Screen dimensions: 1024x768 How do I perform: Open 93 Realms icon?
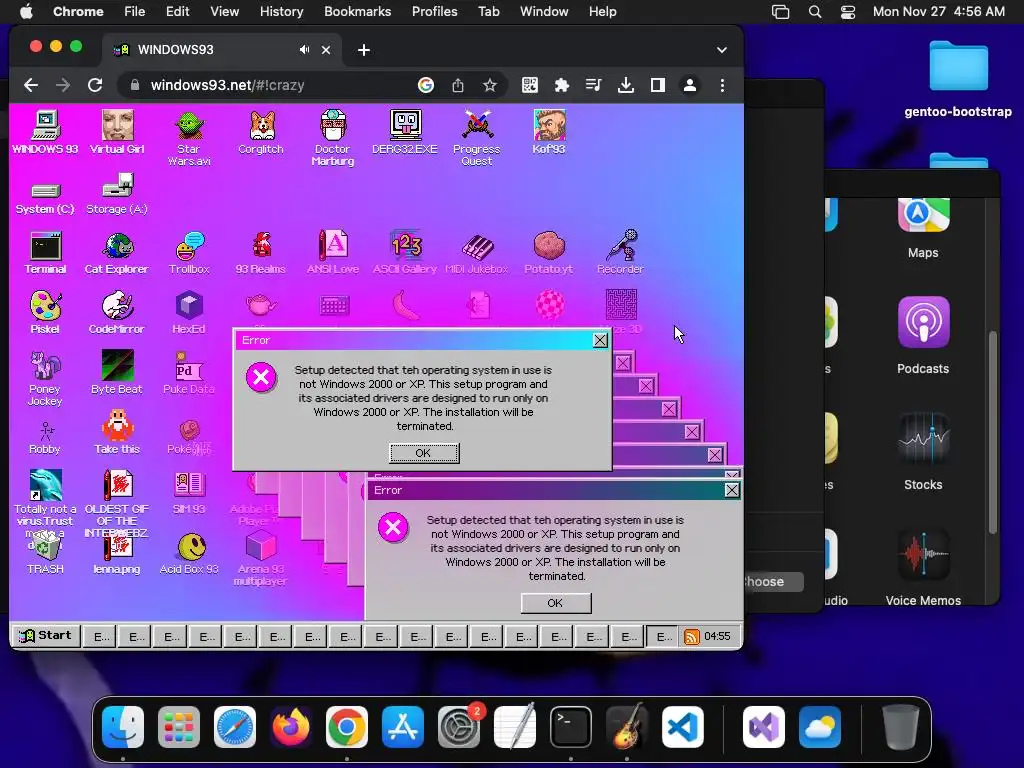[x=261, y=253]
